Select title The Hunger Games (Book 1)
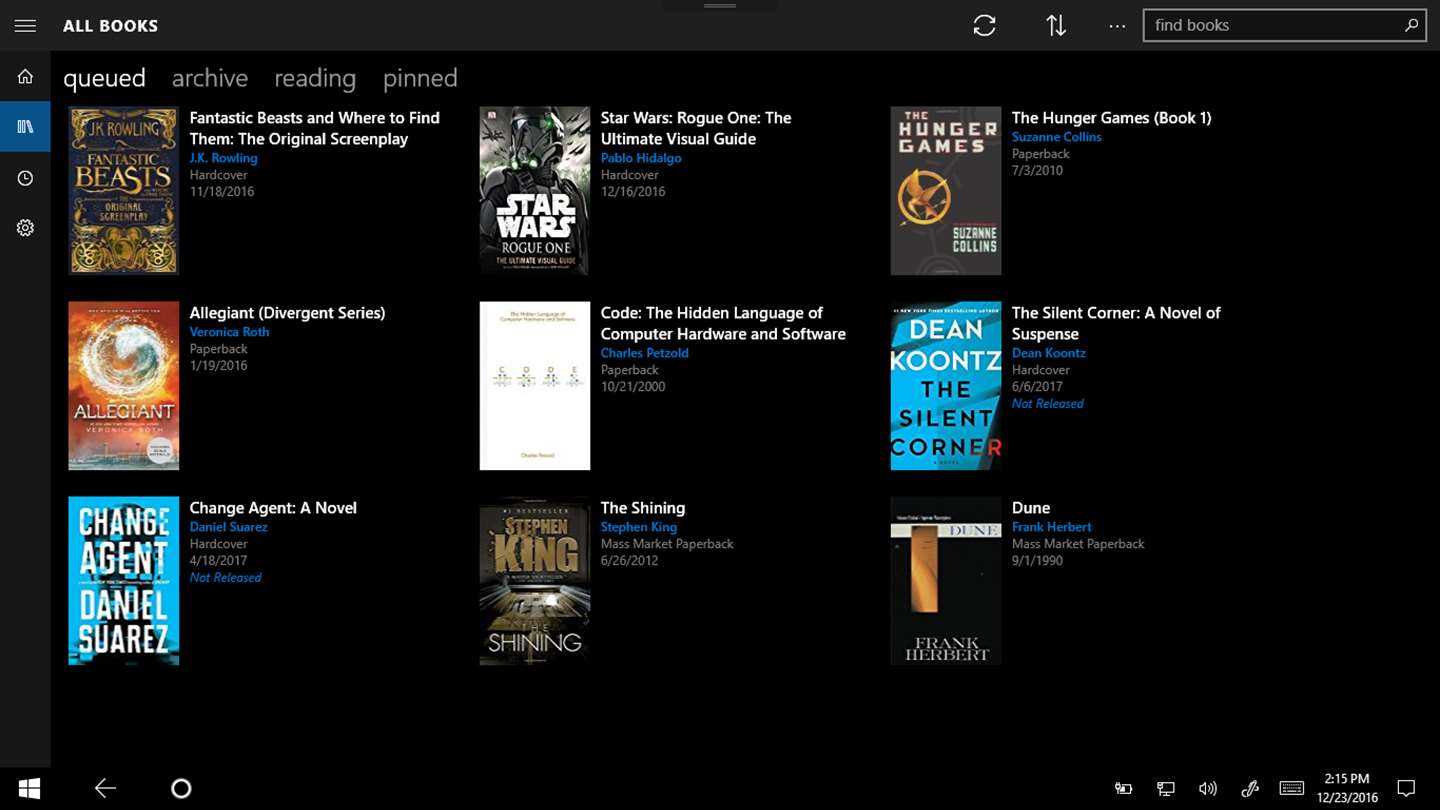 point(1111,118)
